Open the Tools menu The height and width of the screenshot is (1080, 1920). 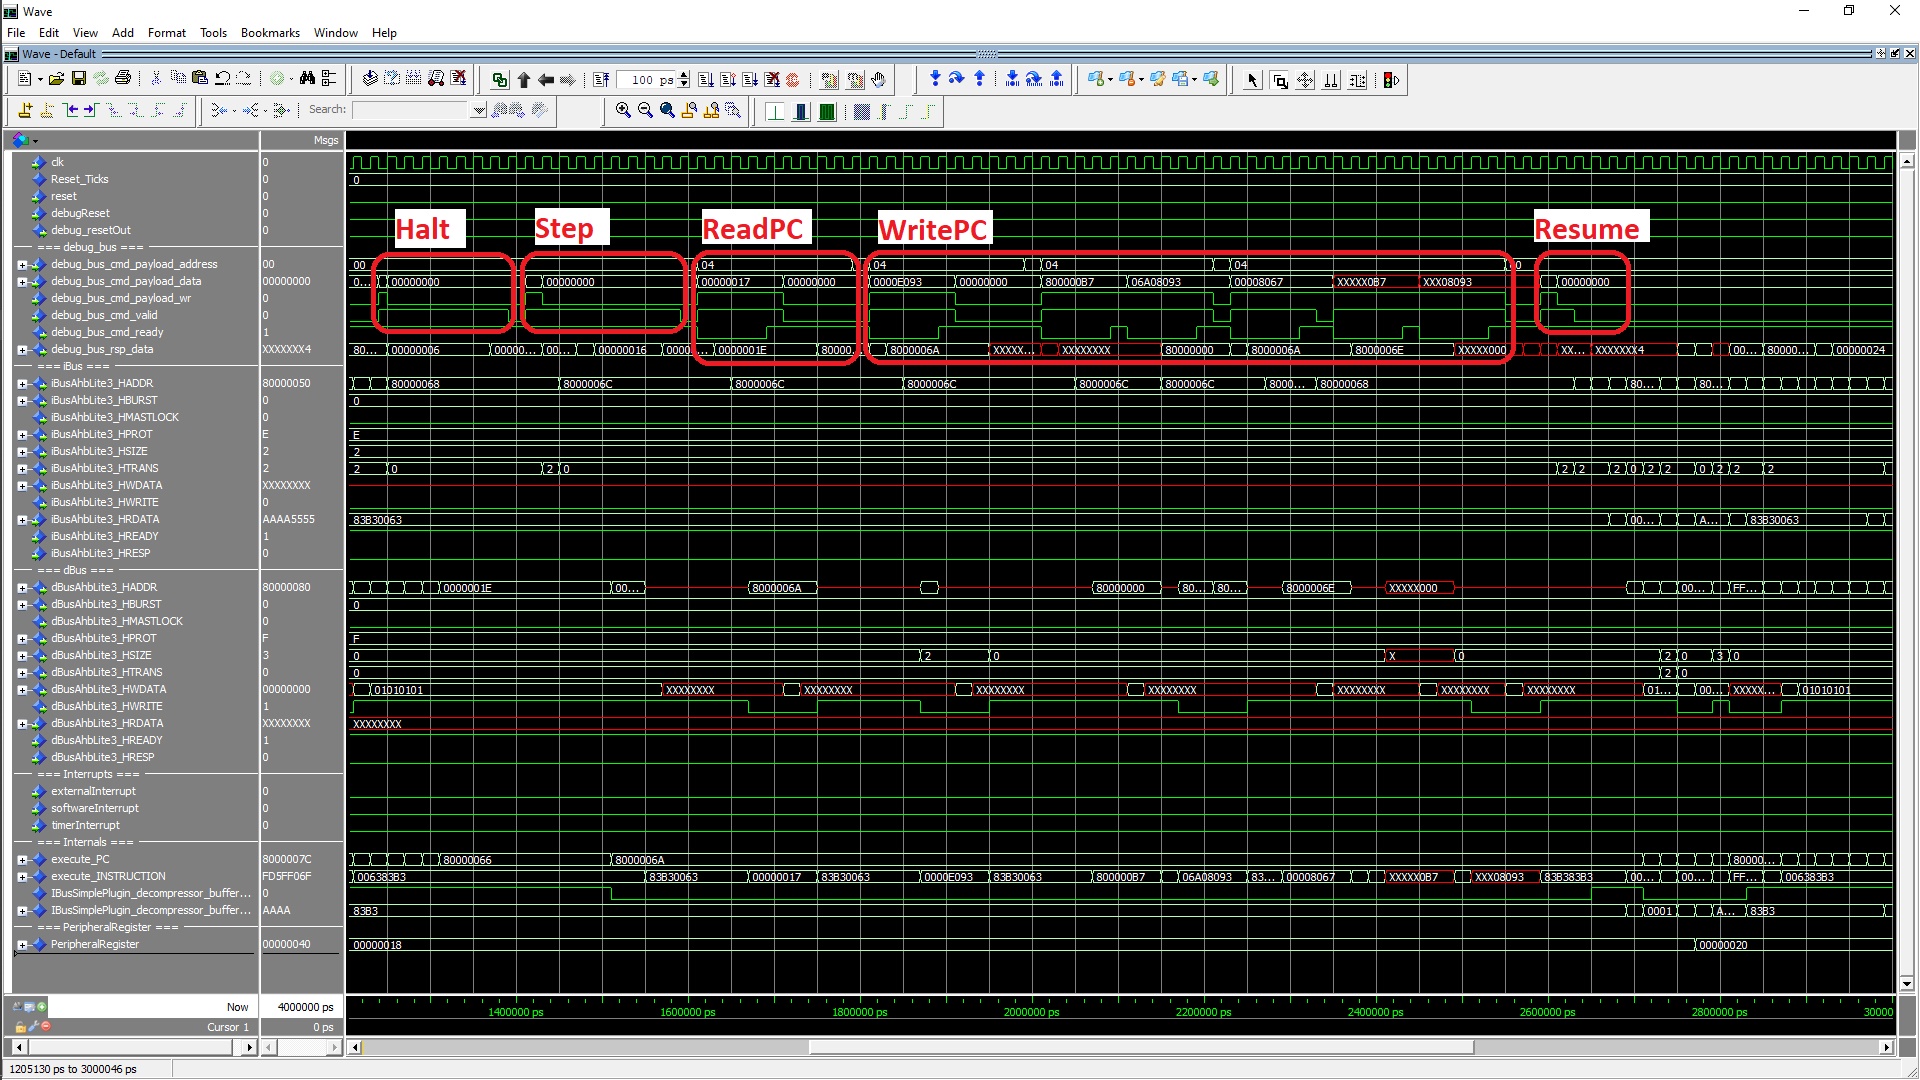point(213,33)
